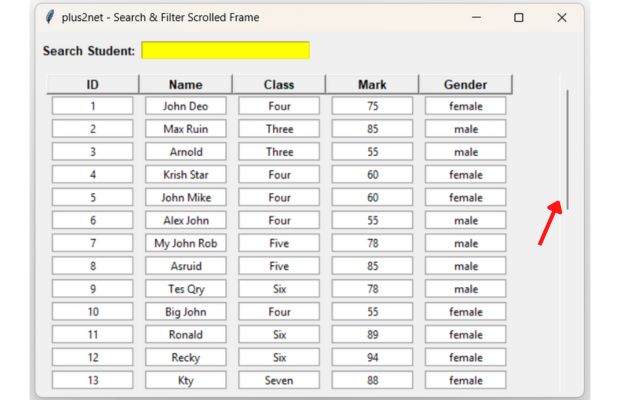Click the Class column header

(279, 84)
